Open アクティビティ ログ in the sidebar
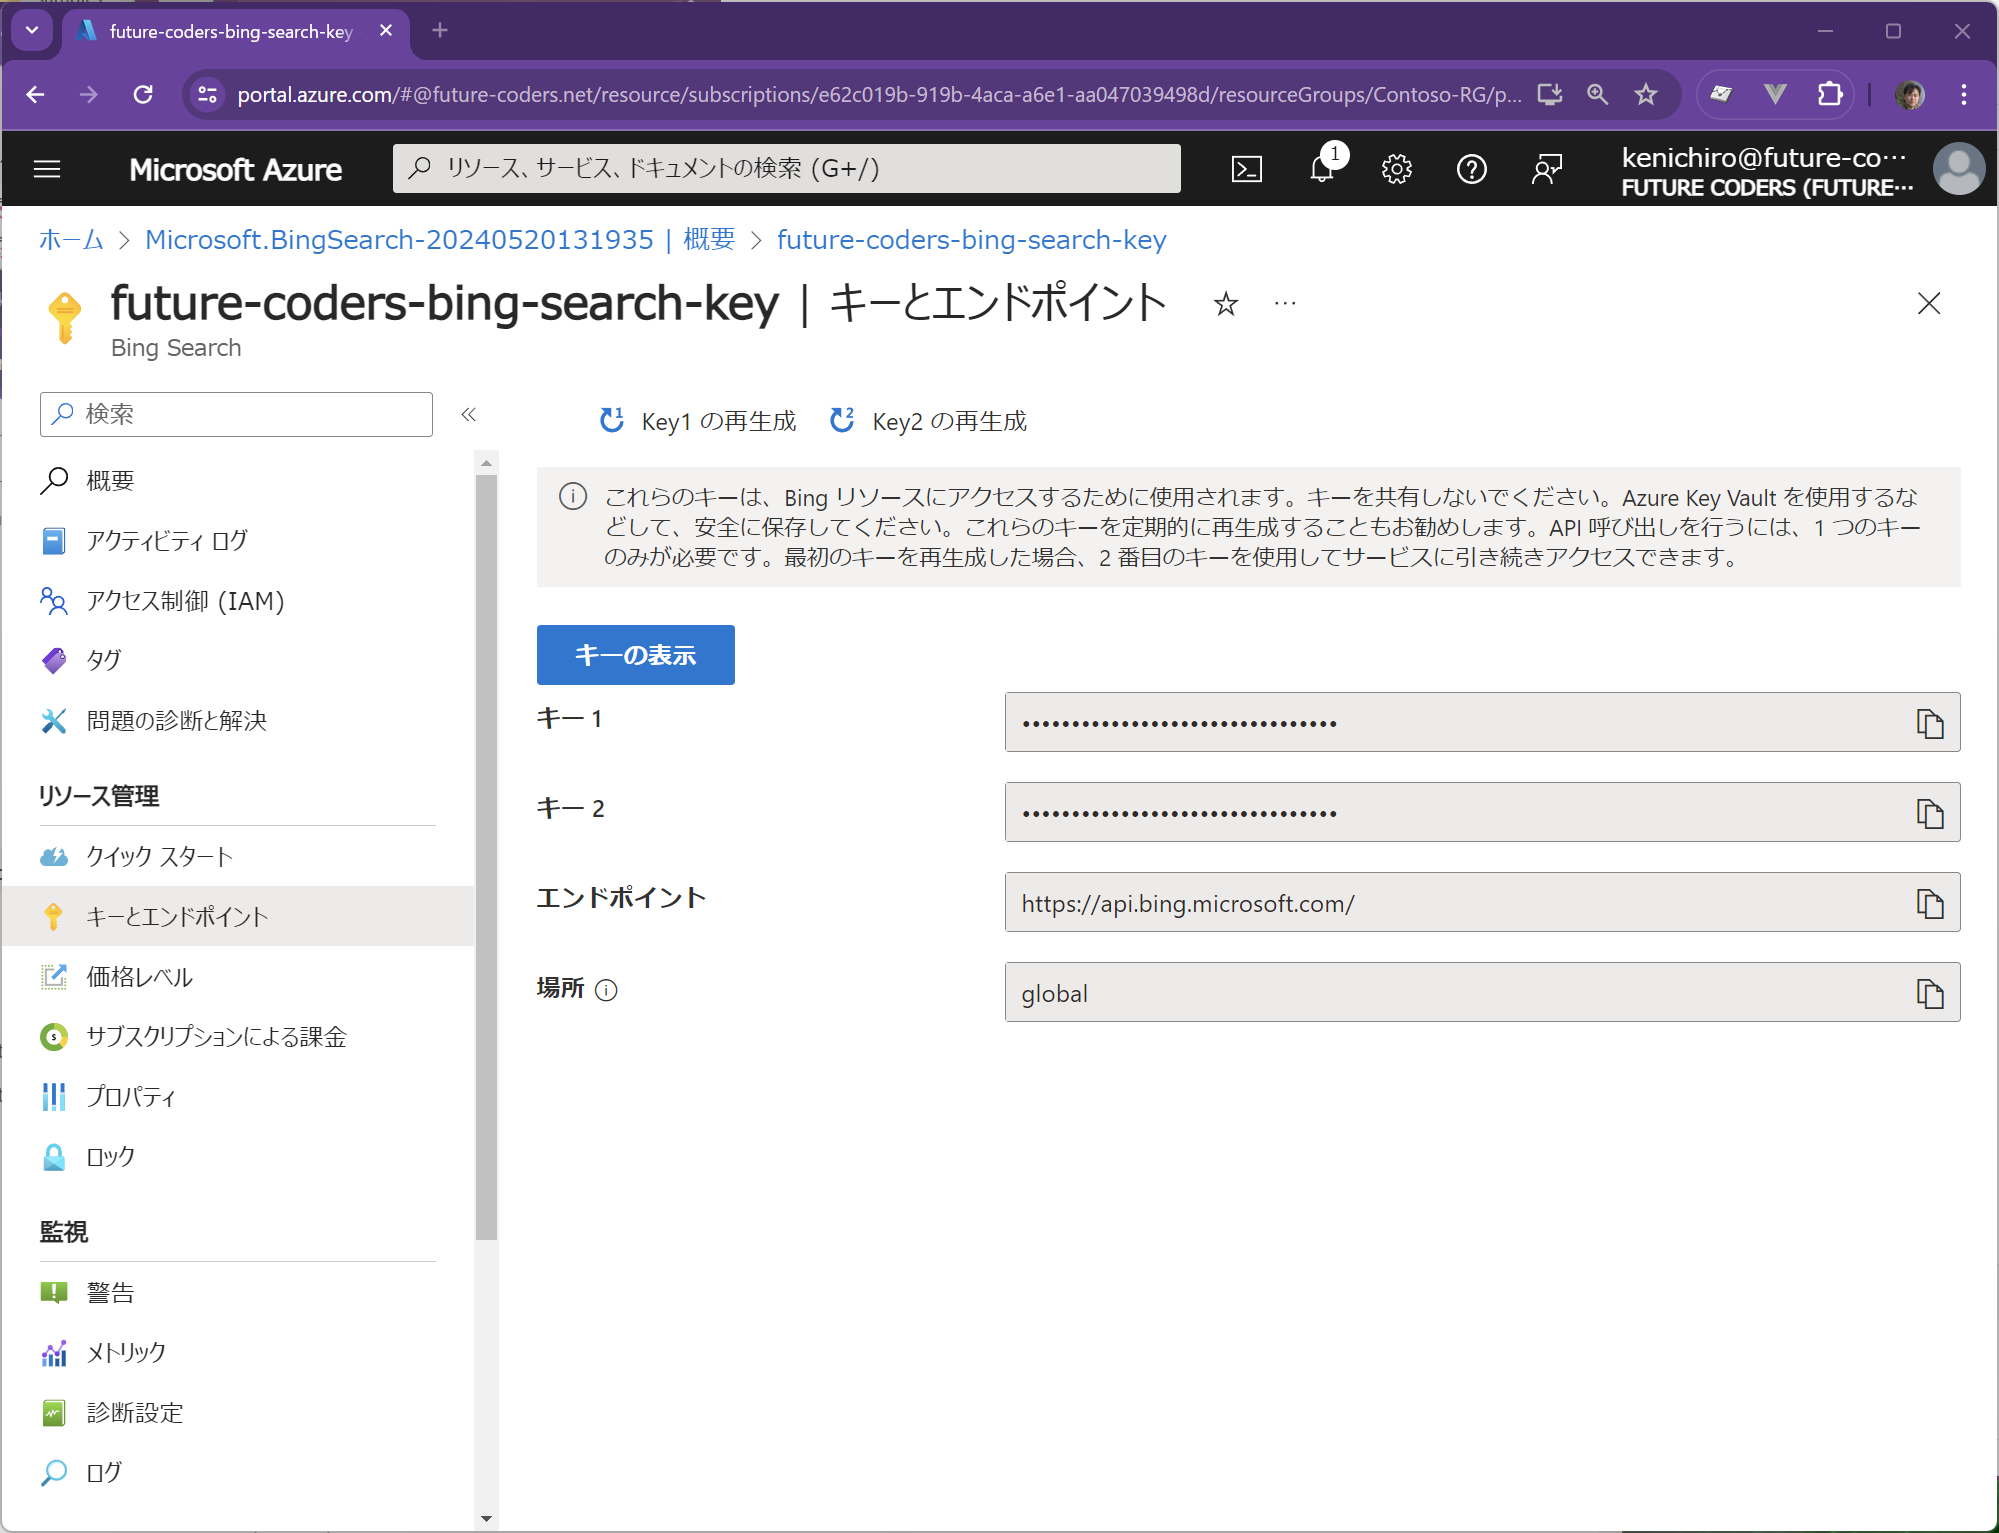Image resolution: width=1999 pixels, height=1533 pixels. [164, 540]
